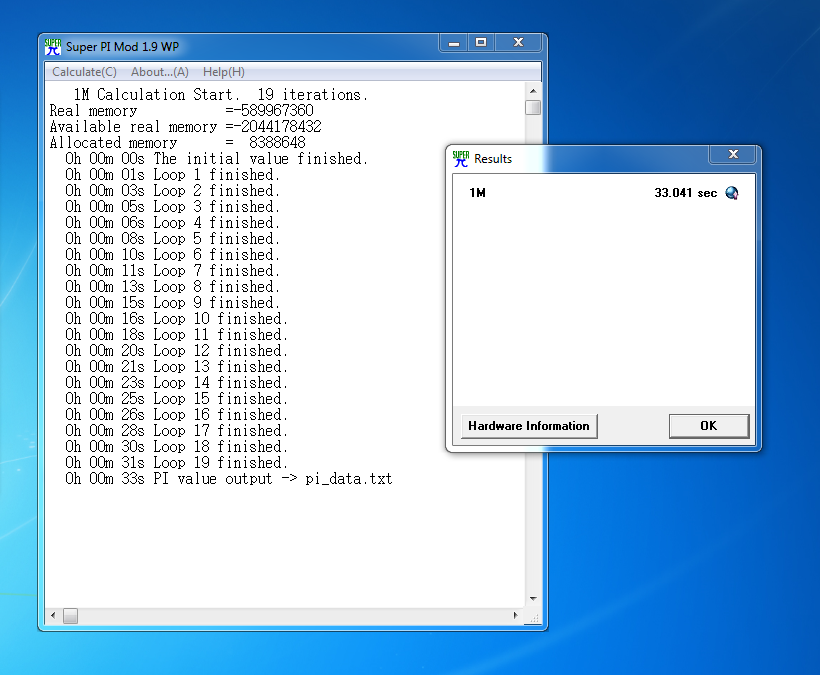Image resolution: width=820 pixels, height=675 pixels.
Task: Click the Super PI Mod title bar icon
Action: (53, 47)
